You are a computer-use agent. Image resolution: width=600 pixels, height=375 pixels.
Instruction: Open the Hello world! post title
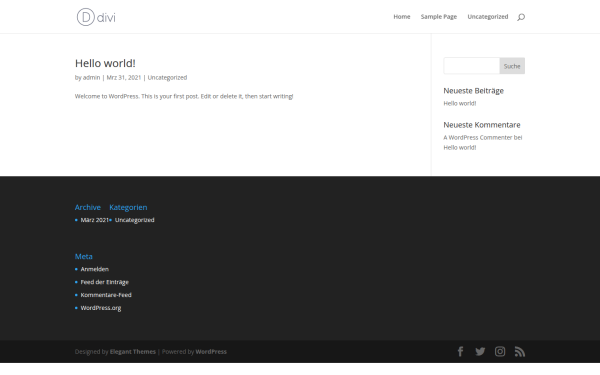point(105,63)
